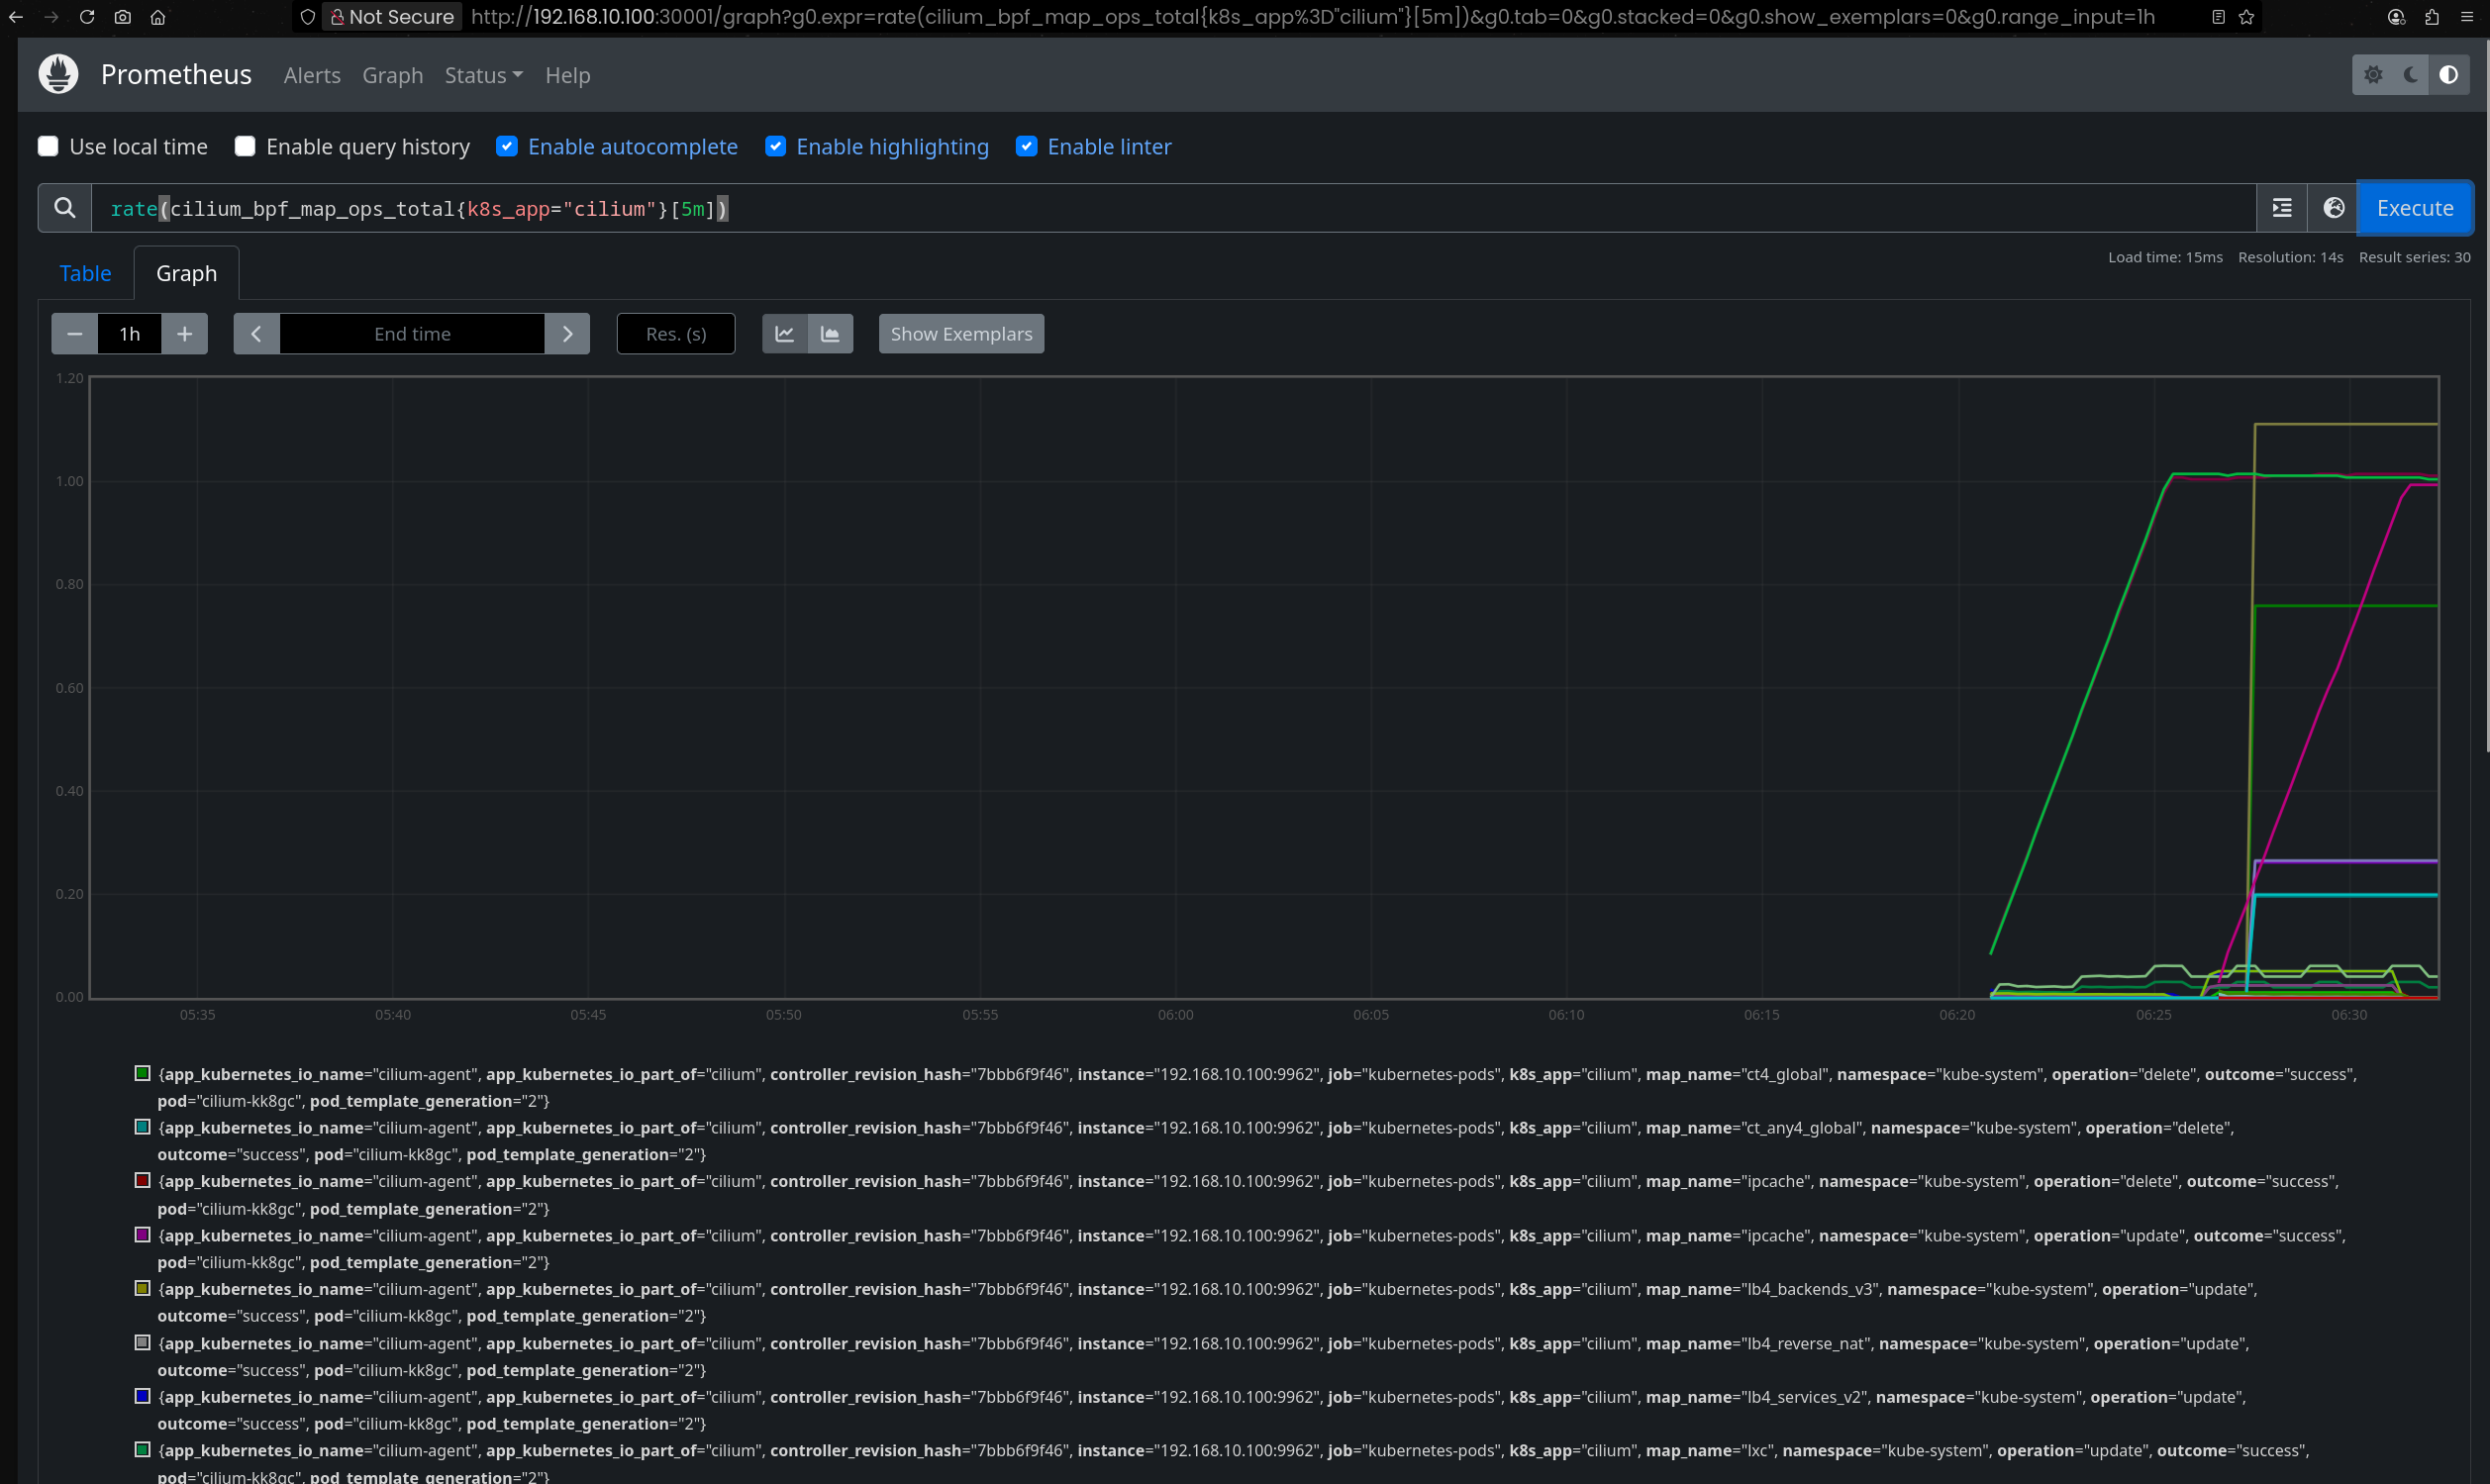Take a screenshot with camera icon
This screenshot has height=1484, width=2490.
[x=122, y=17]
